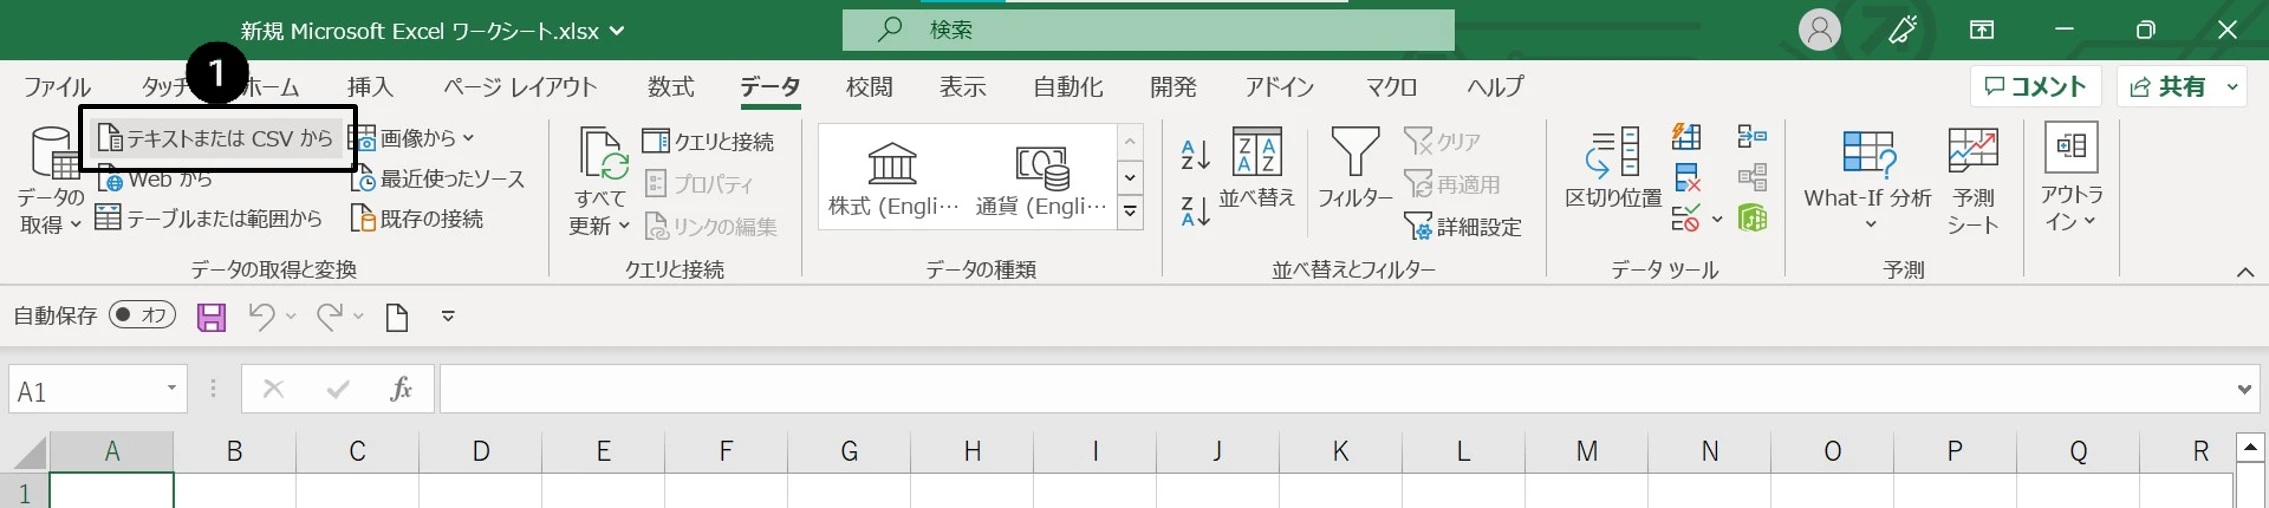Open the Manage Data Model icon

(1752, 218)
